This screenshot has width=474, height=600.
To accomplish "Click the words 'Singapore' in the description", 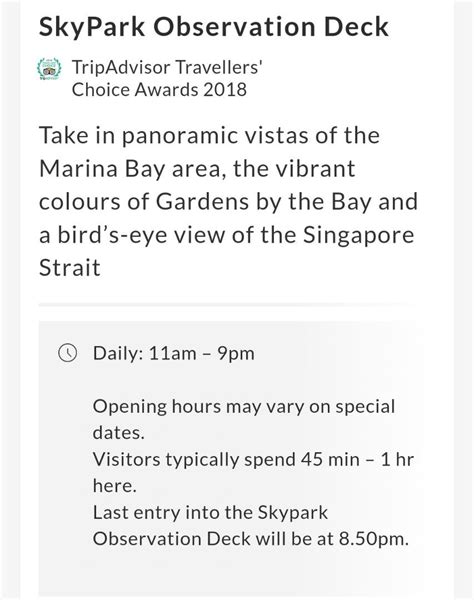I will [358, 235].
